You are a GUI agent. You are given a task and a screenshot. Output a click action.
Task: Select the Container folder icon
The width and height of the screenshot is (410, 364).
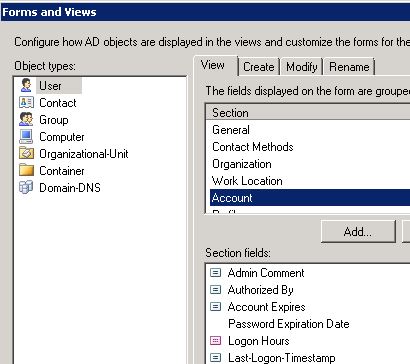(26, 170)
